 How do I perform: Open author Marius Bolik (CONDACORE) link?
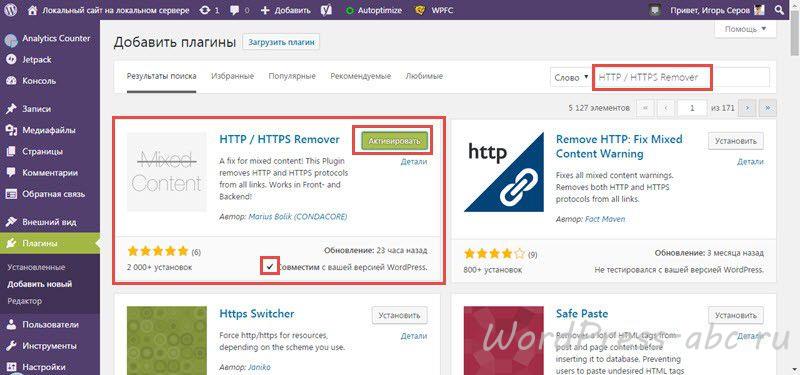point(297,217)
